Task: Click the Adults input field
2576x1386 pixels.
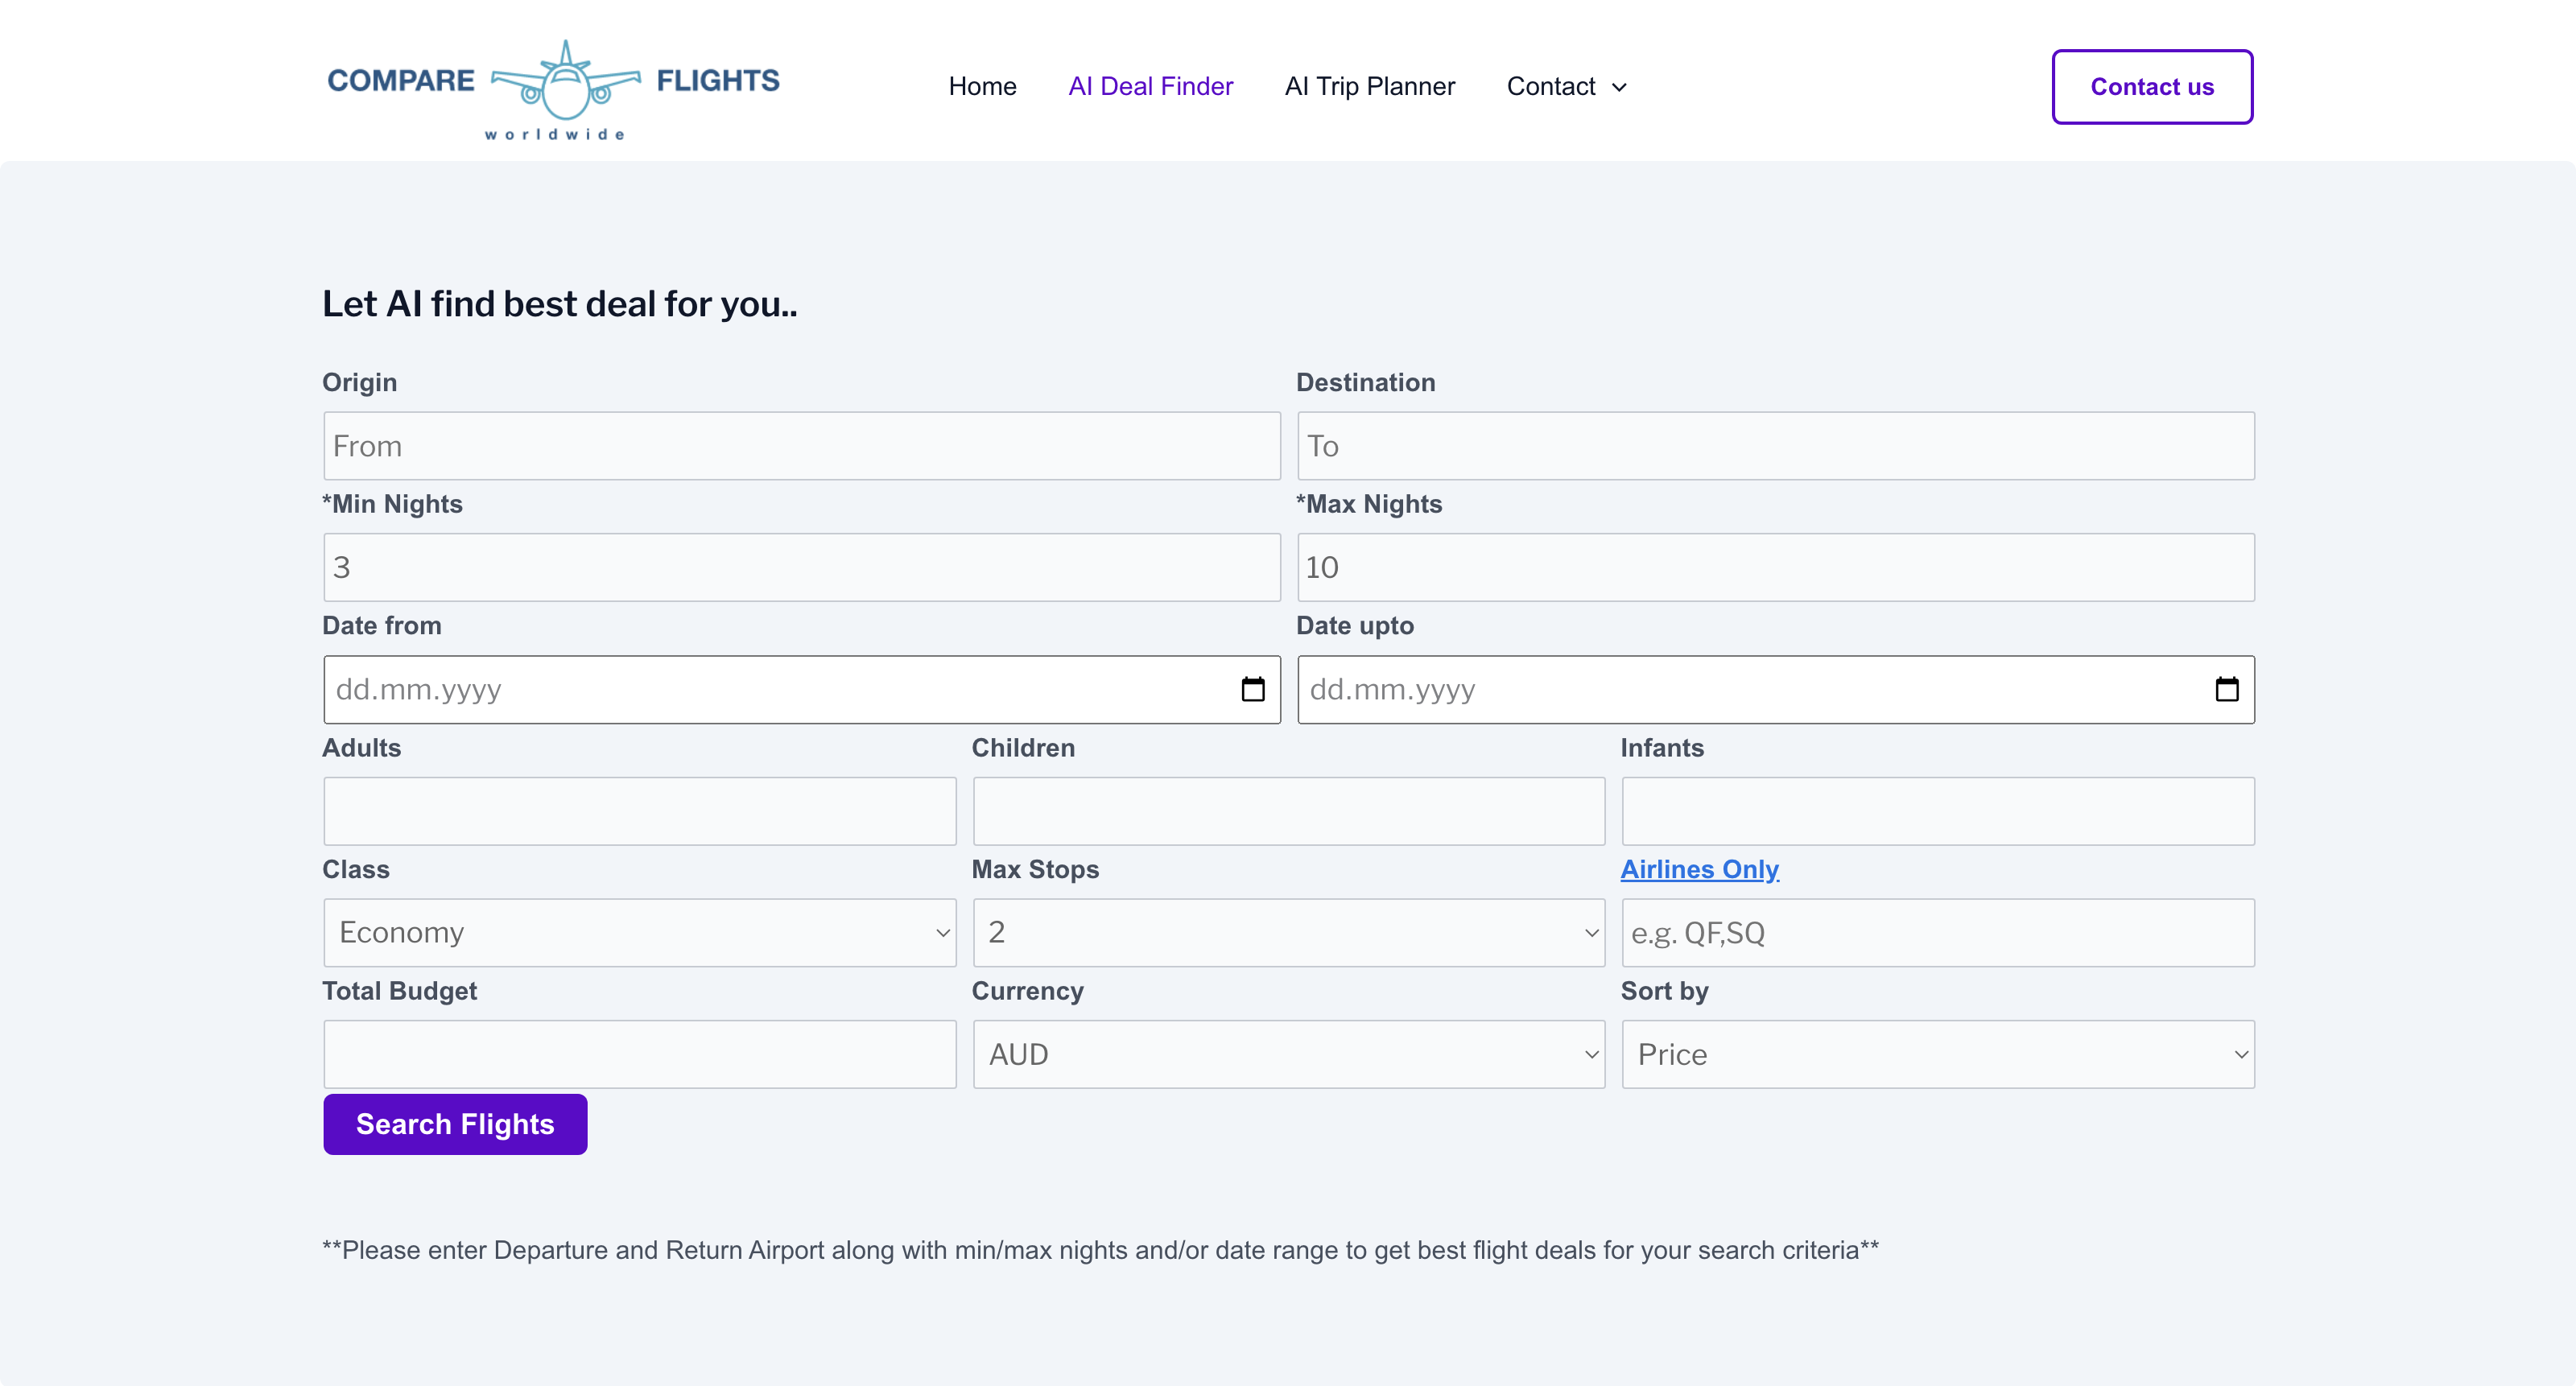Action: 639,811
